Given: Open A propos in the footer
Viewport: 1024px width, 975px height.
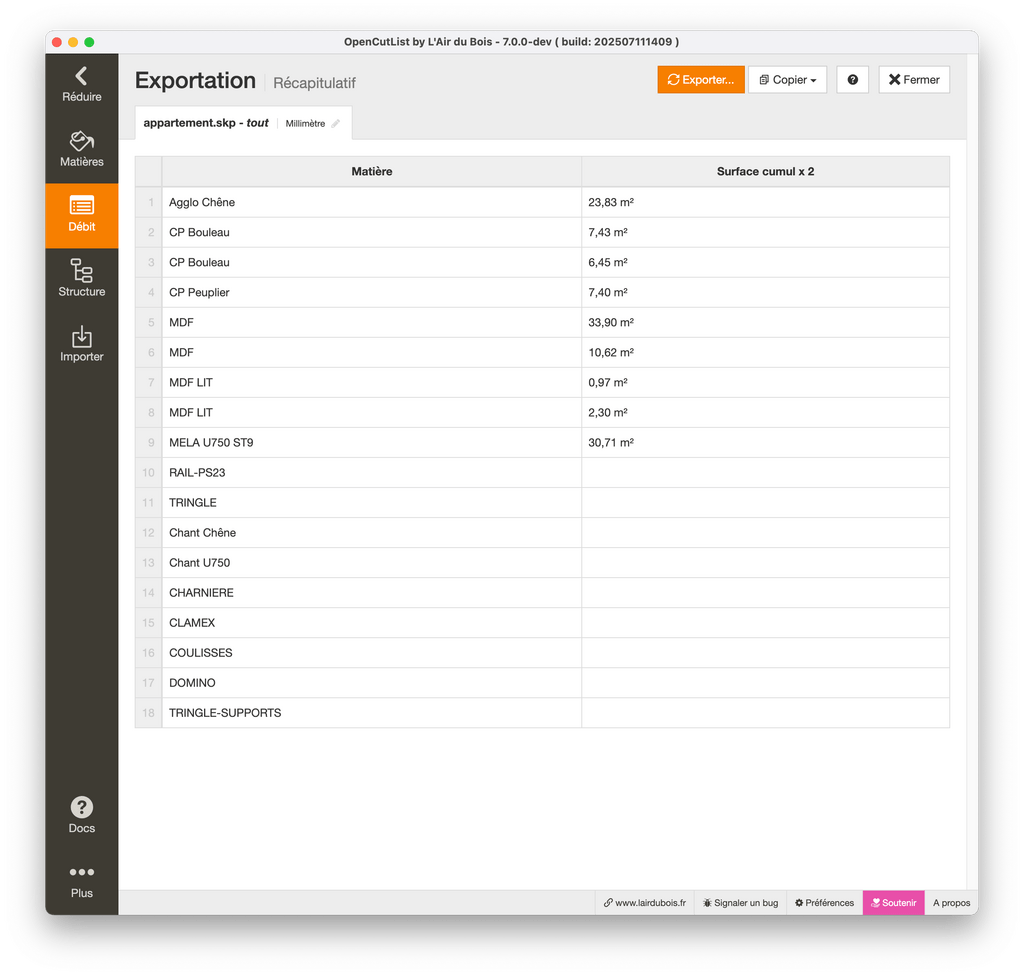Looking at the screenshot, I should pos(951,903).
